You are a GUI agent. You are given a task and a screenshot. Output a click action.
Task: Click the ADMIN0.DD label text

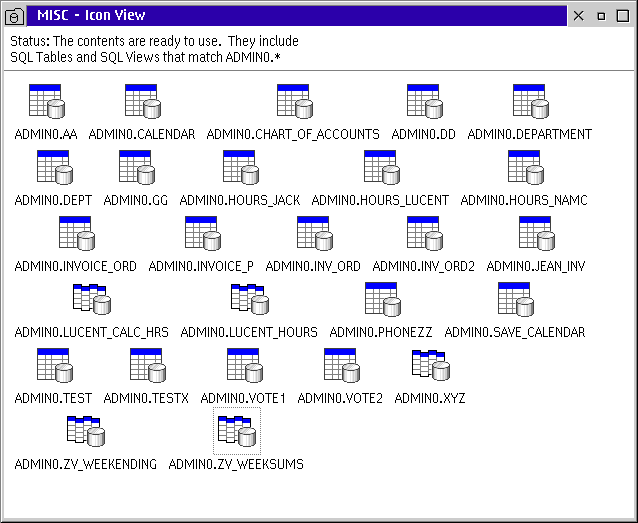[x=424, y=134]
